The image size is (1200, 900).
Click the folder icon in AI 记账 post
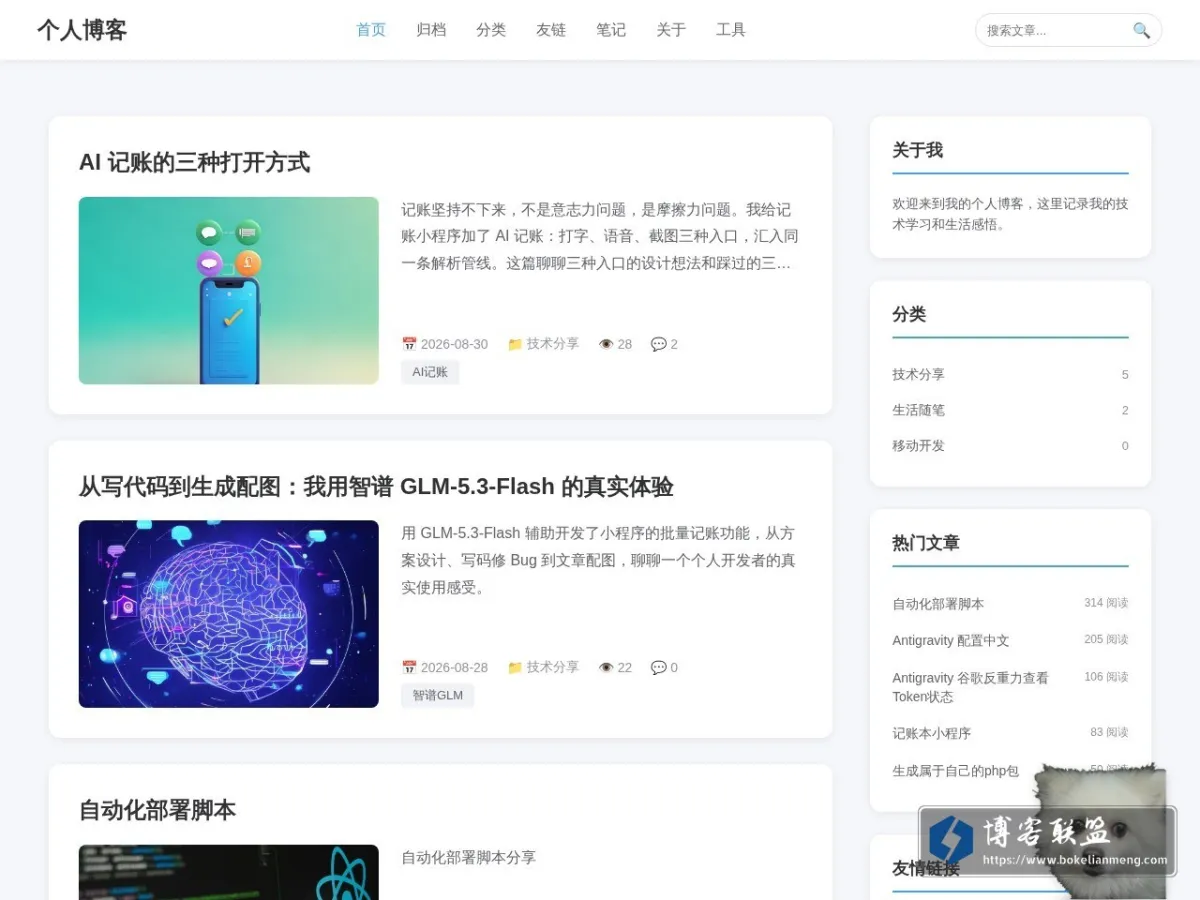tap(515, 344)
